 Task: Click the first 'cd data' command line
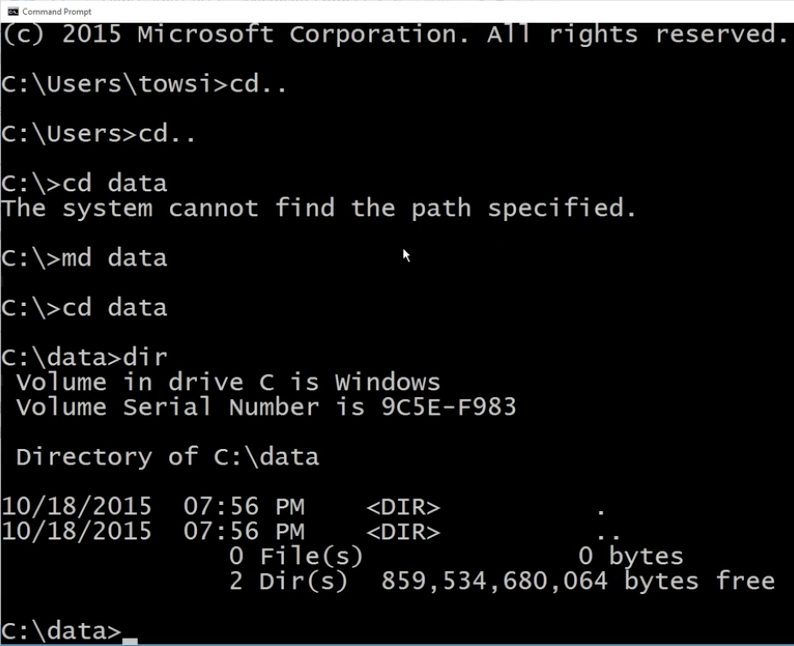tap(84, 183)
